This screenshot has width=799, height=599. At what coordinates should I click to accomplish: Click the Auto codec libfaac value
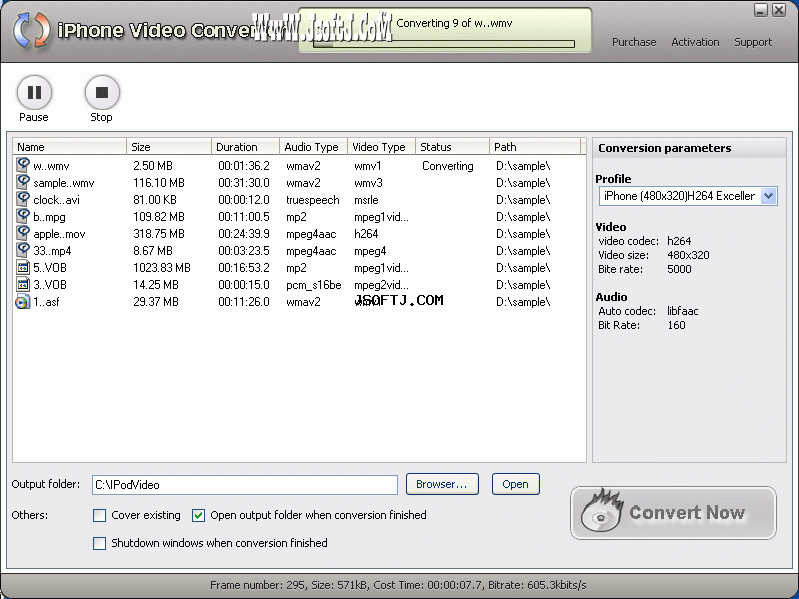click(x=683, y=311)
